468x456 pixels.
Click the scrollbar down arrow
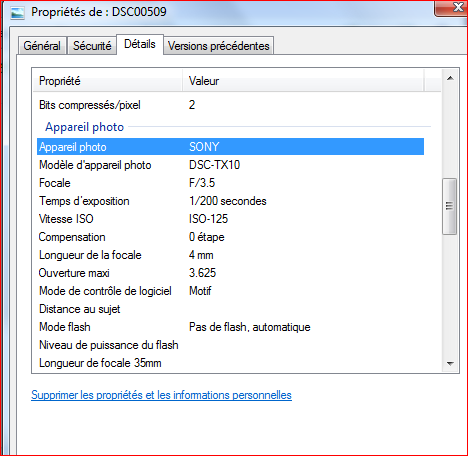pyautogui.click(x=450, y=363)
